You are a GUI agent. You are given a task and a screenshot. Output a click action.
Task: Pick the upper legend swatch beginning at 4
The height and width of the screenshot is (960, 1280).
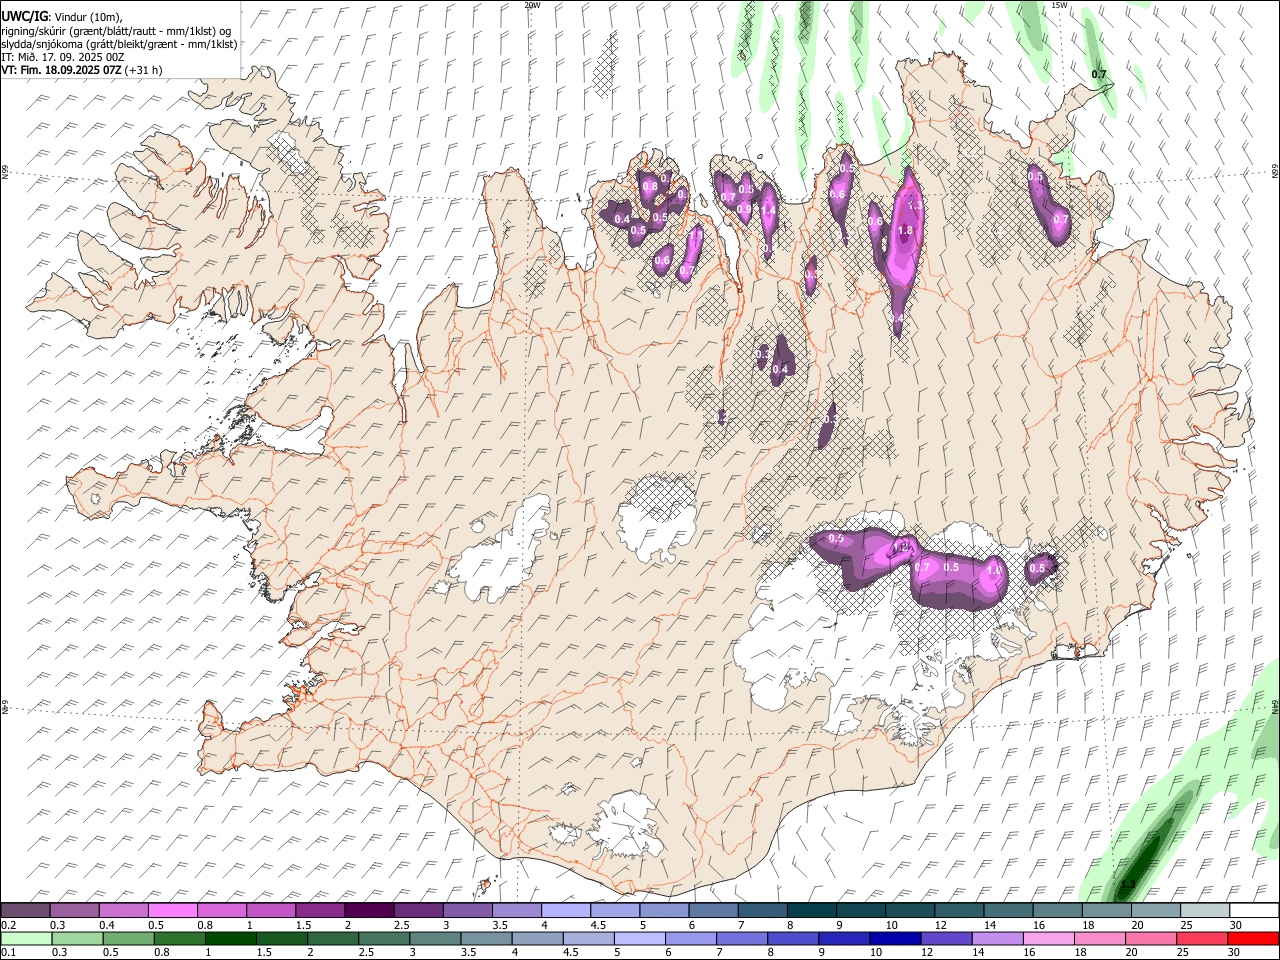(x=565, y=911)
